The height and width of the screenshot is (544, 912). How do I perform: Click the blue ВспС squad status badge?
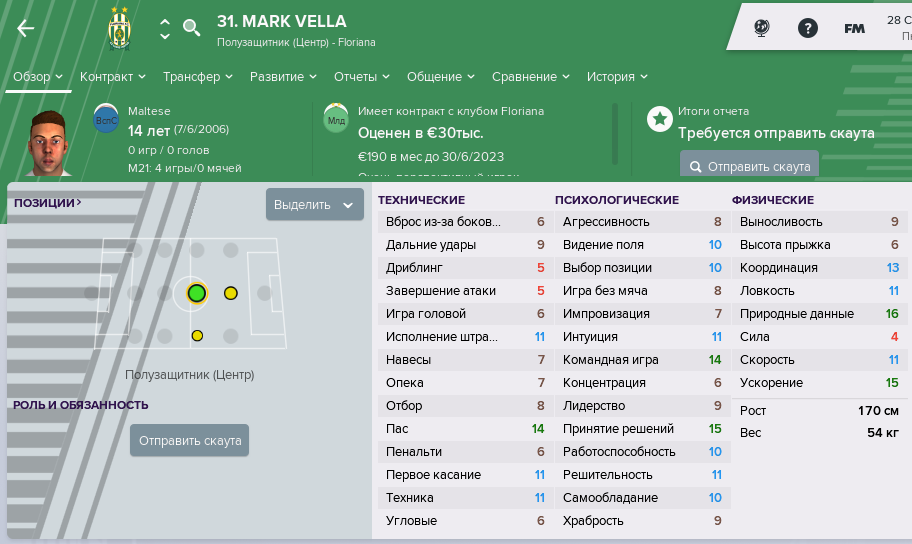[x=106, y=118]
